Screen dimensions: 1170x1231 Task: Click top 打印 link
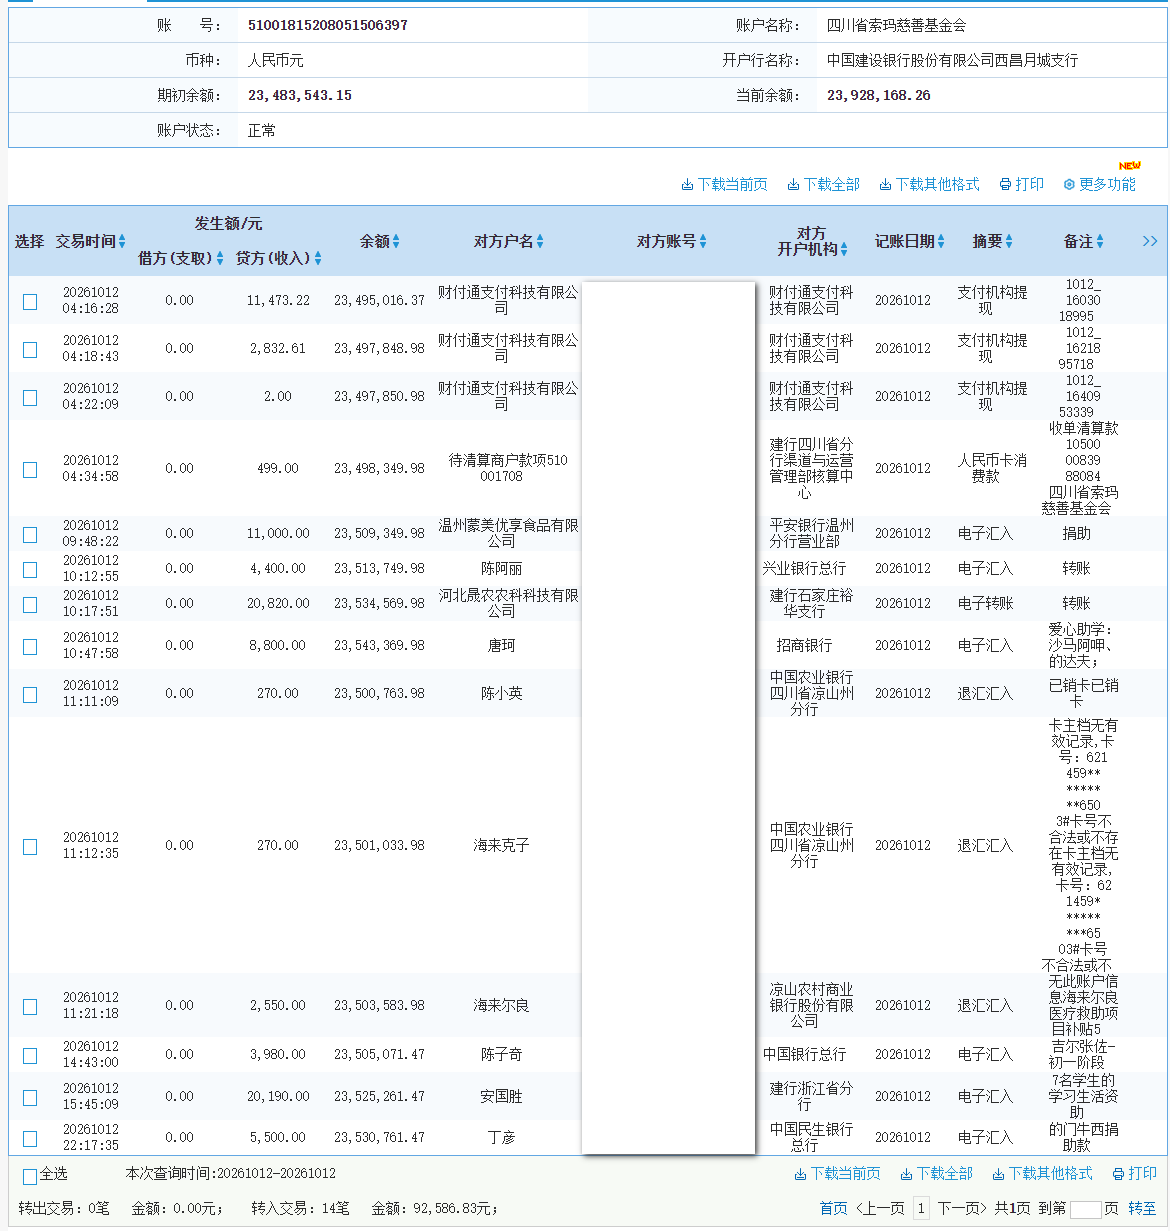tap(1022, 184)
